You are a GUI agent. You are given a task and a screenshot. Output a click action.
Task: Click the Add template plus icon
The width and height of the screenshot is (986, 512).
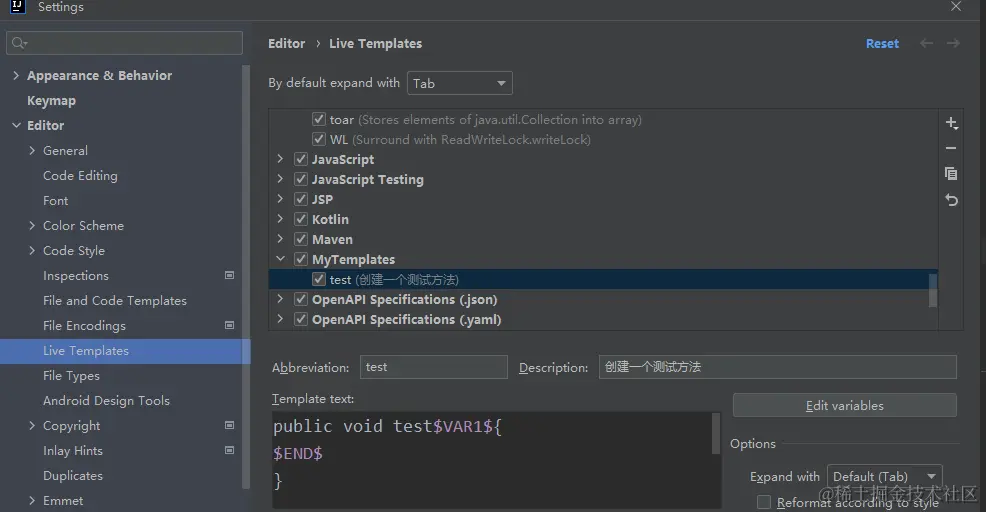click(x=951, y=123)
